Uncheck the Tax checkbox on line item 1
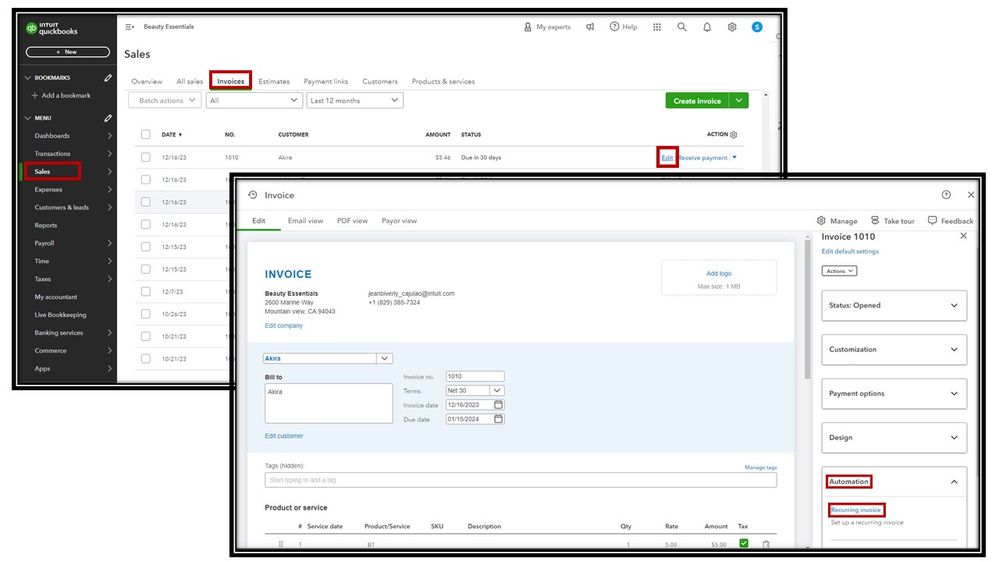The width and height of the screenshot is (999, 562). (744, 543)
